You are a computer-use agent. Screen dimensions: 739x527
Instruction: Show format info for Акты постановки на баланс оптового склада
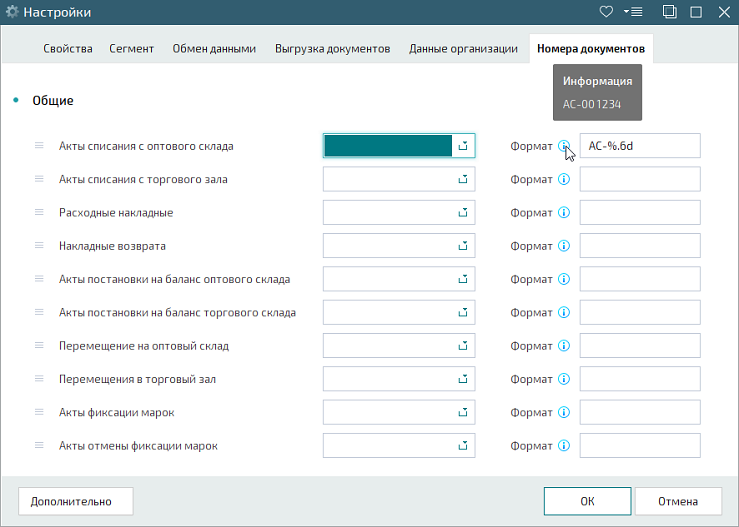click(564, 279)
